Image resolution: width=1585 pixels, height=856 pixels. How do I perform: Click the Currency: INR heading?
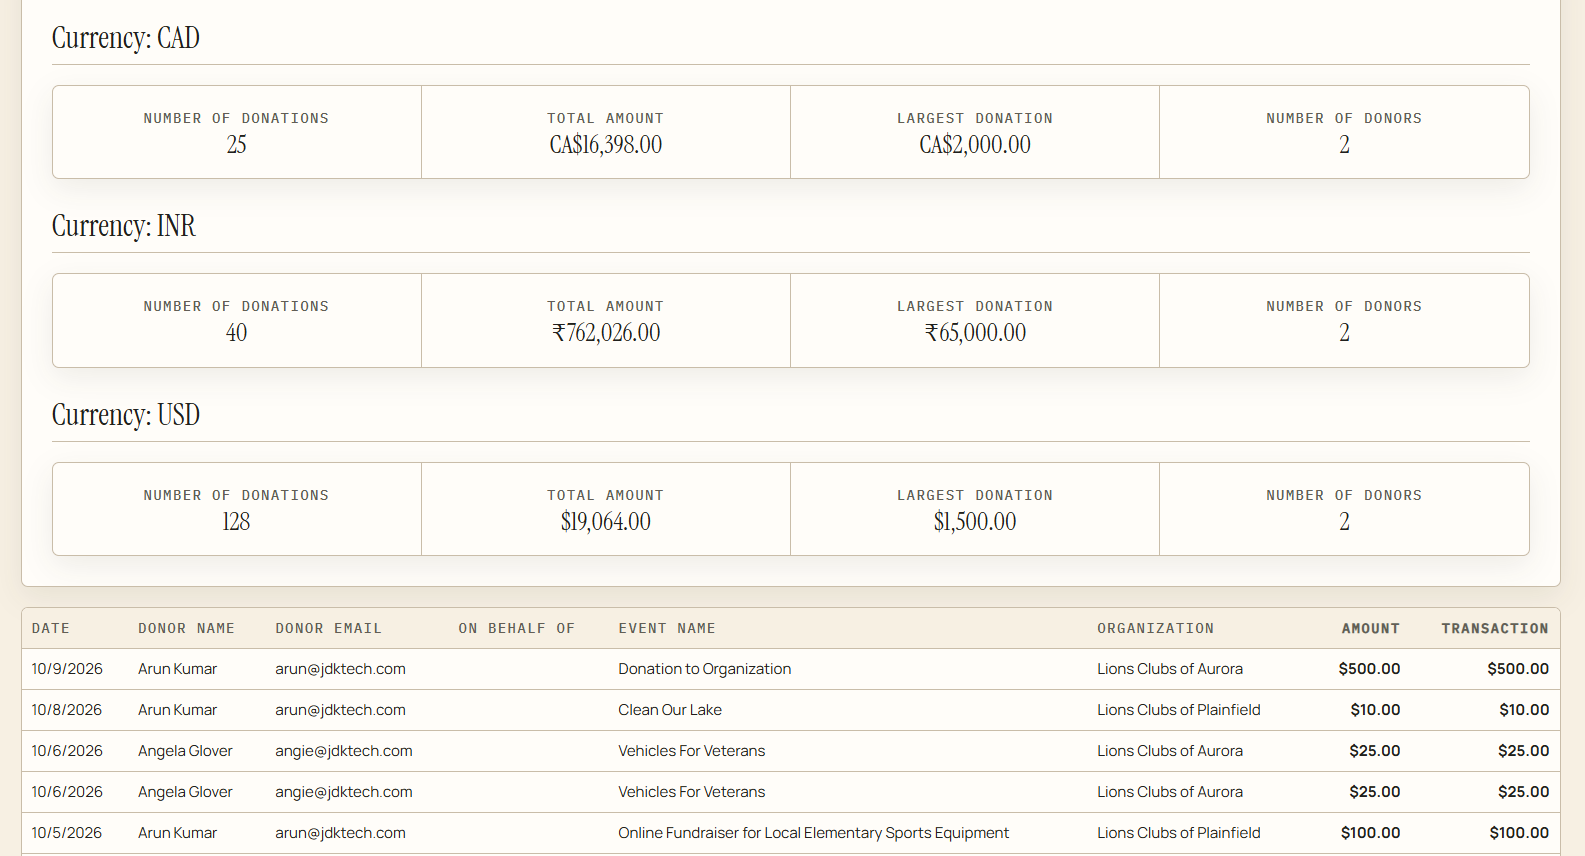point(124,226)
